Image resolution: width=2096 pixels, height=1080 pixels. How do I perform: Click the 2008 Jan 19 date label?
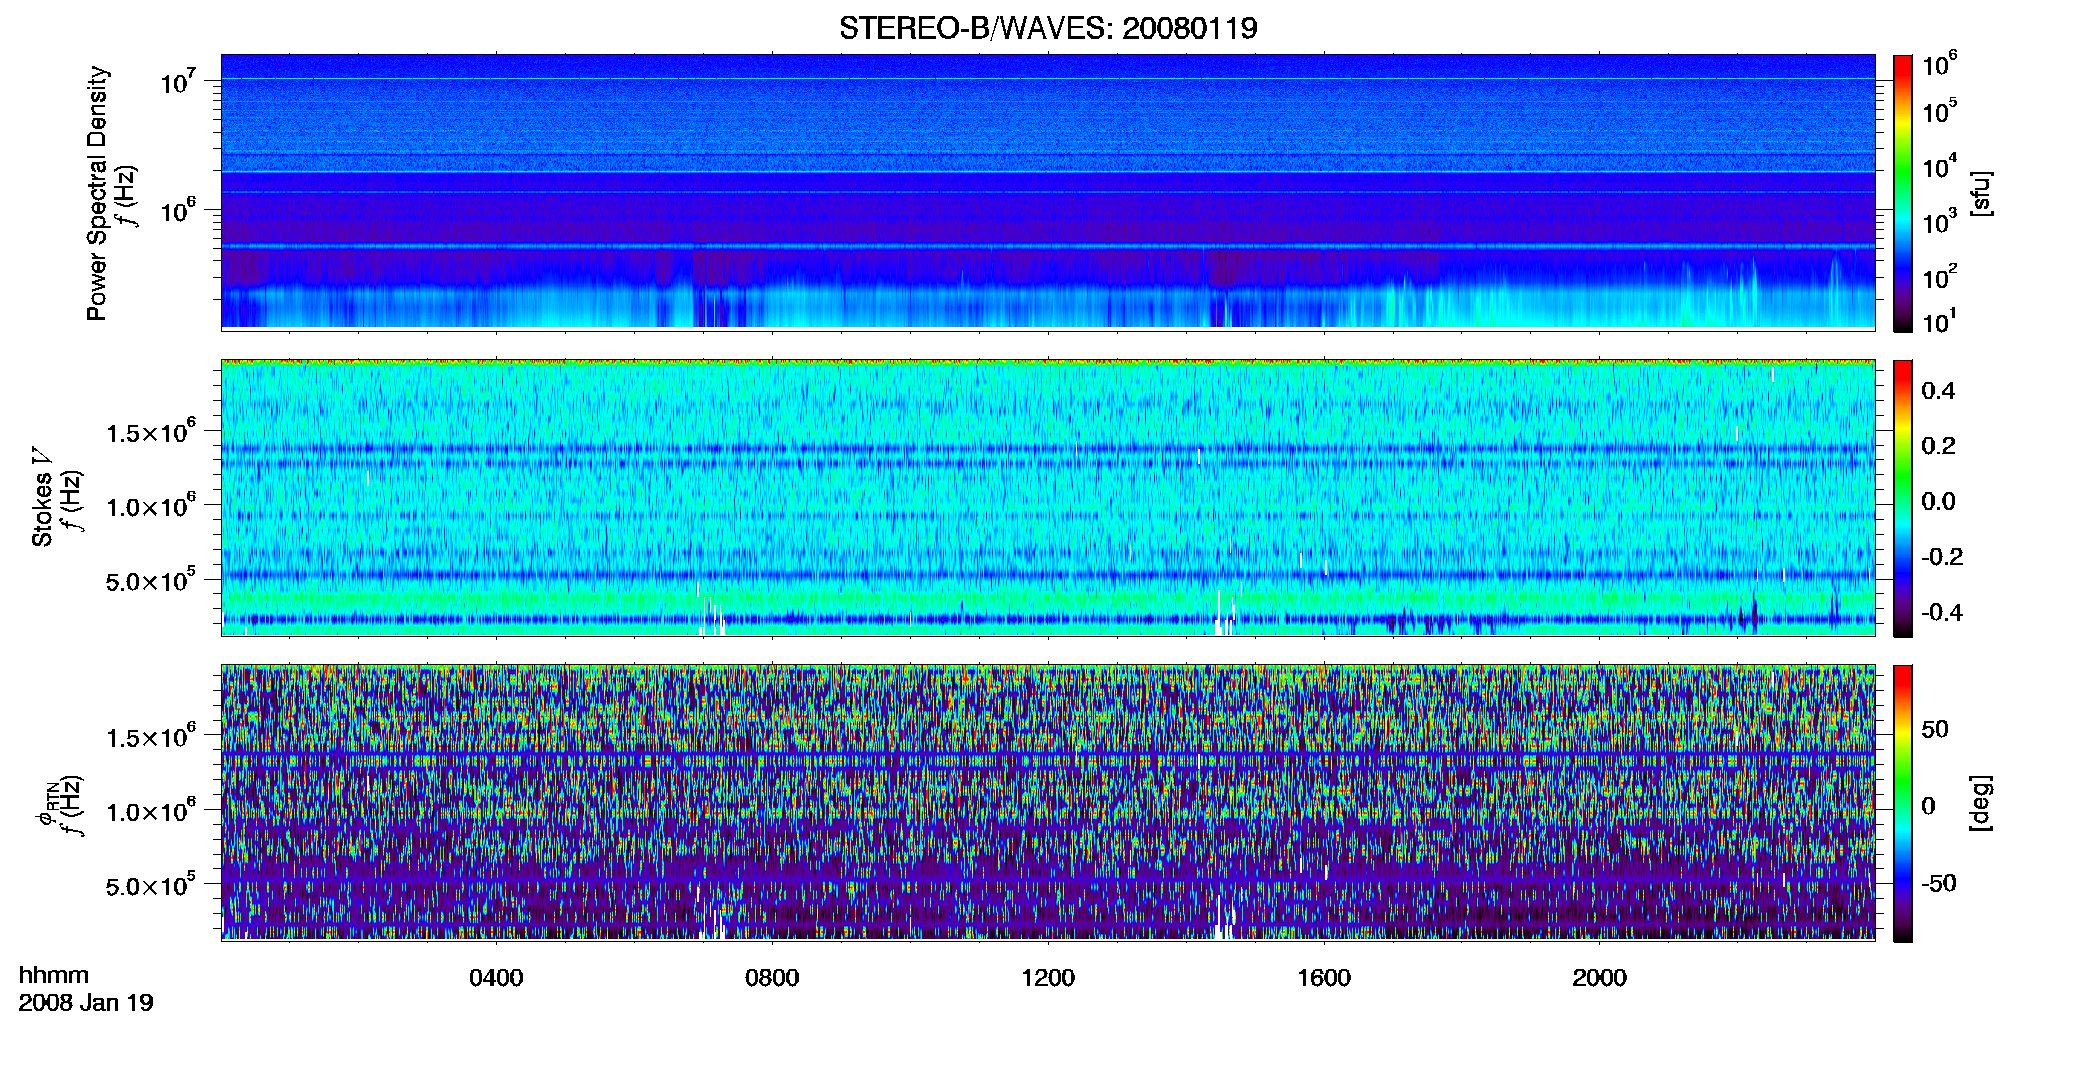tap(86, 1003)
